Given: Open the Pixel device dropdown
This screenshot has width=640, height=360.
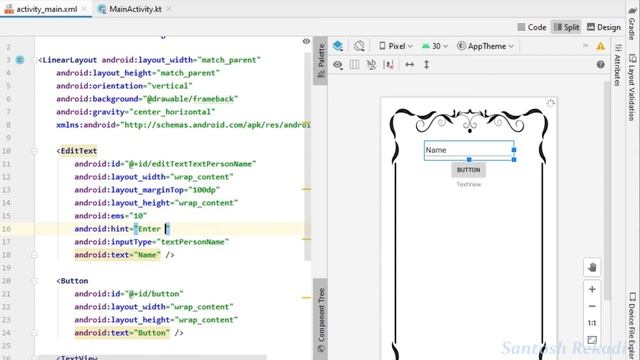Looking at the screenshot, I should [396, 46].
